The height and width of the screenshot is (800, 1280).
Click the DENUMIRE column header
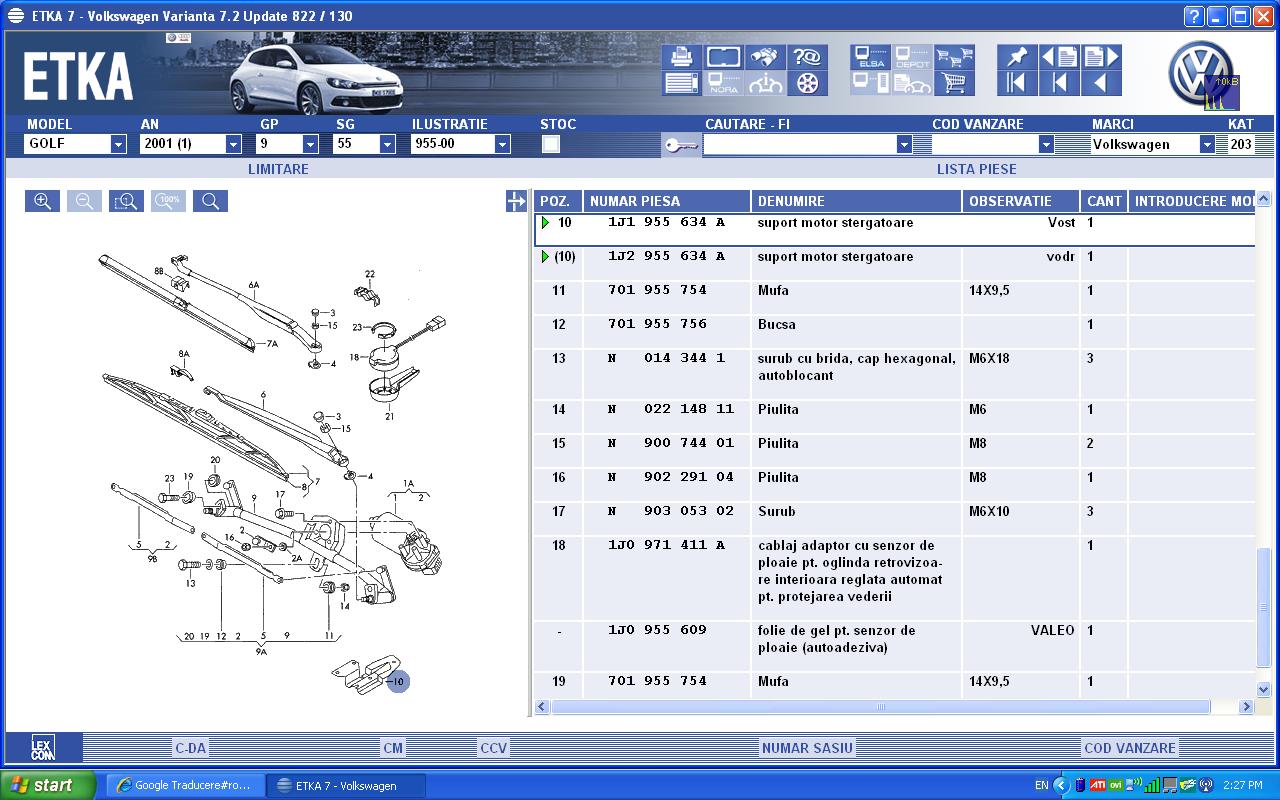856,201
